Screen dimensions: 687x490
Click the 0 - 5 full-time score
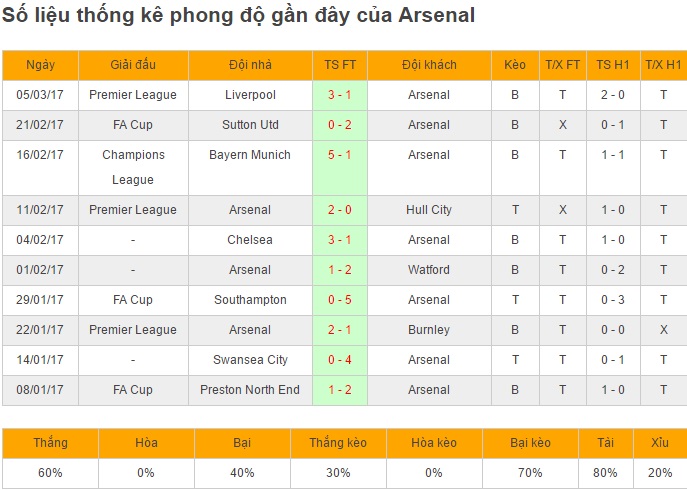point(340,300)
